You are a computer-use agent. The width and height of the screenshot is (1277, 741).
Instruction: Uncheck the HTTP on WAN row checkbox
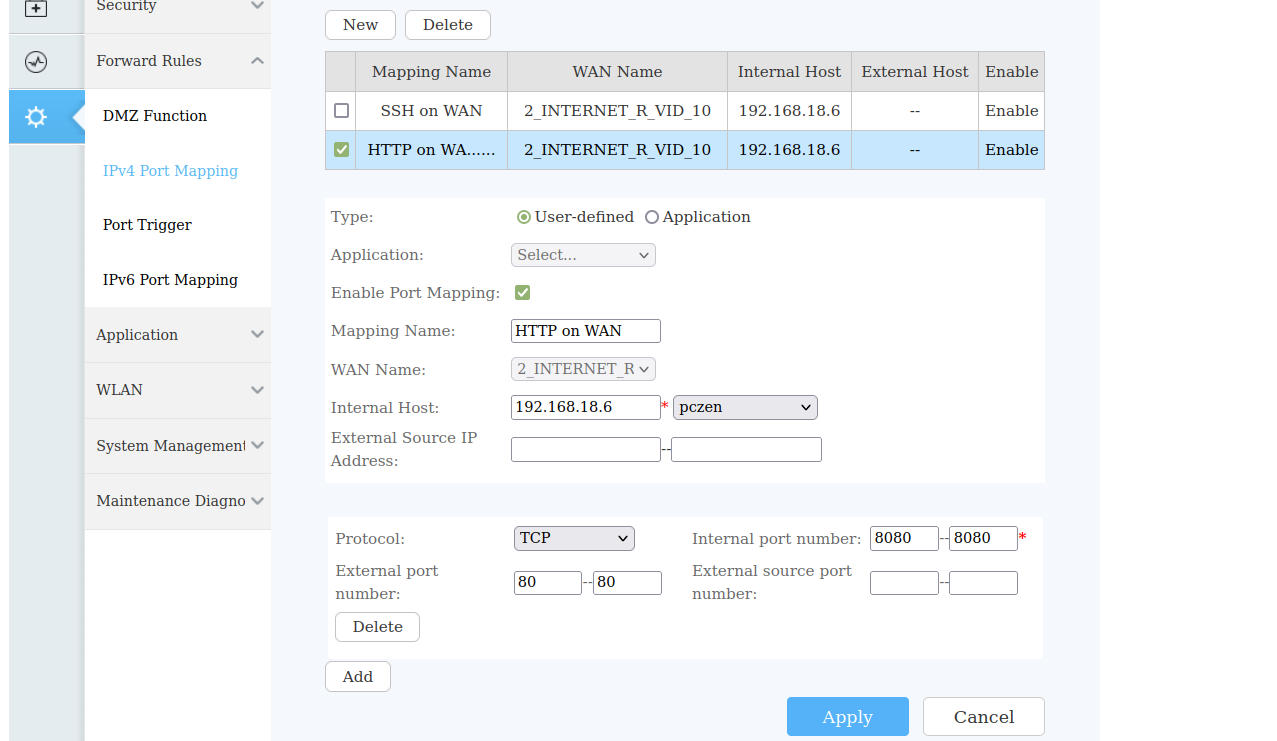(x=341, y=150)
